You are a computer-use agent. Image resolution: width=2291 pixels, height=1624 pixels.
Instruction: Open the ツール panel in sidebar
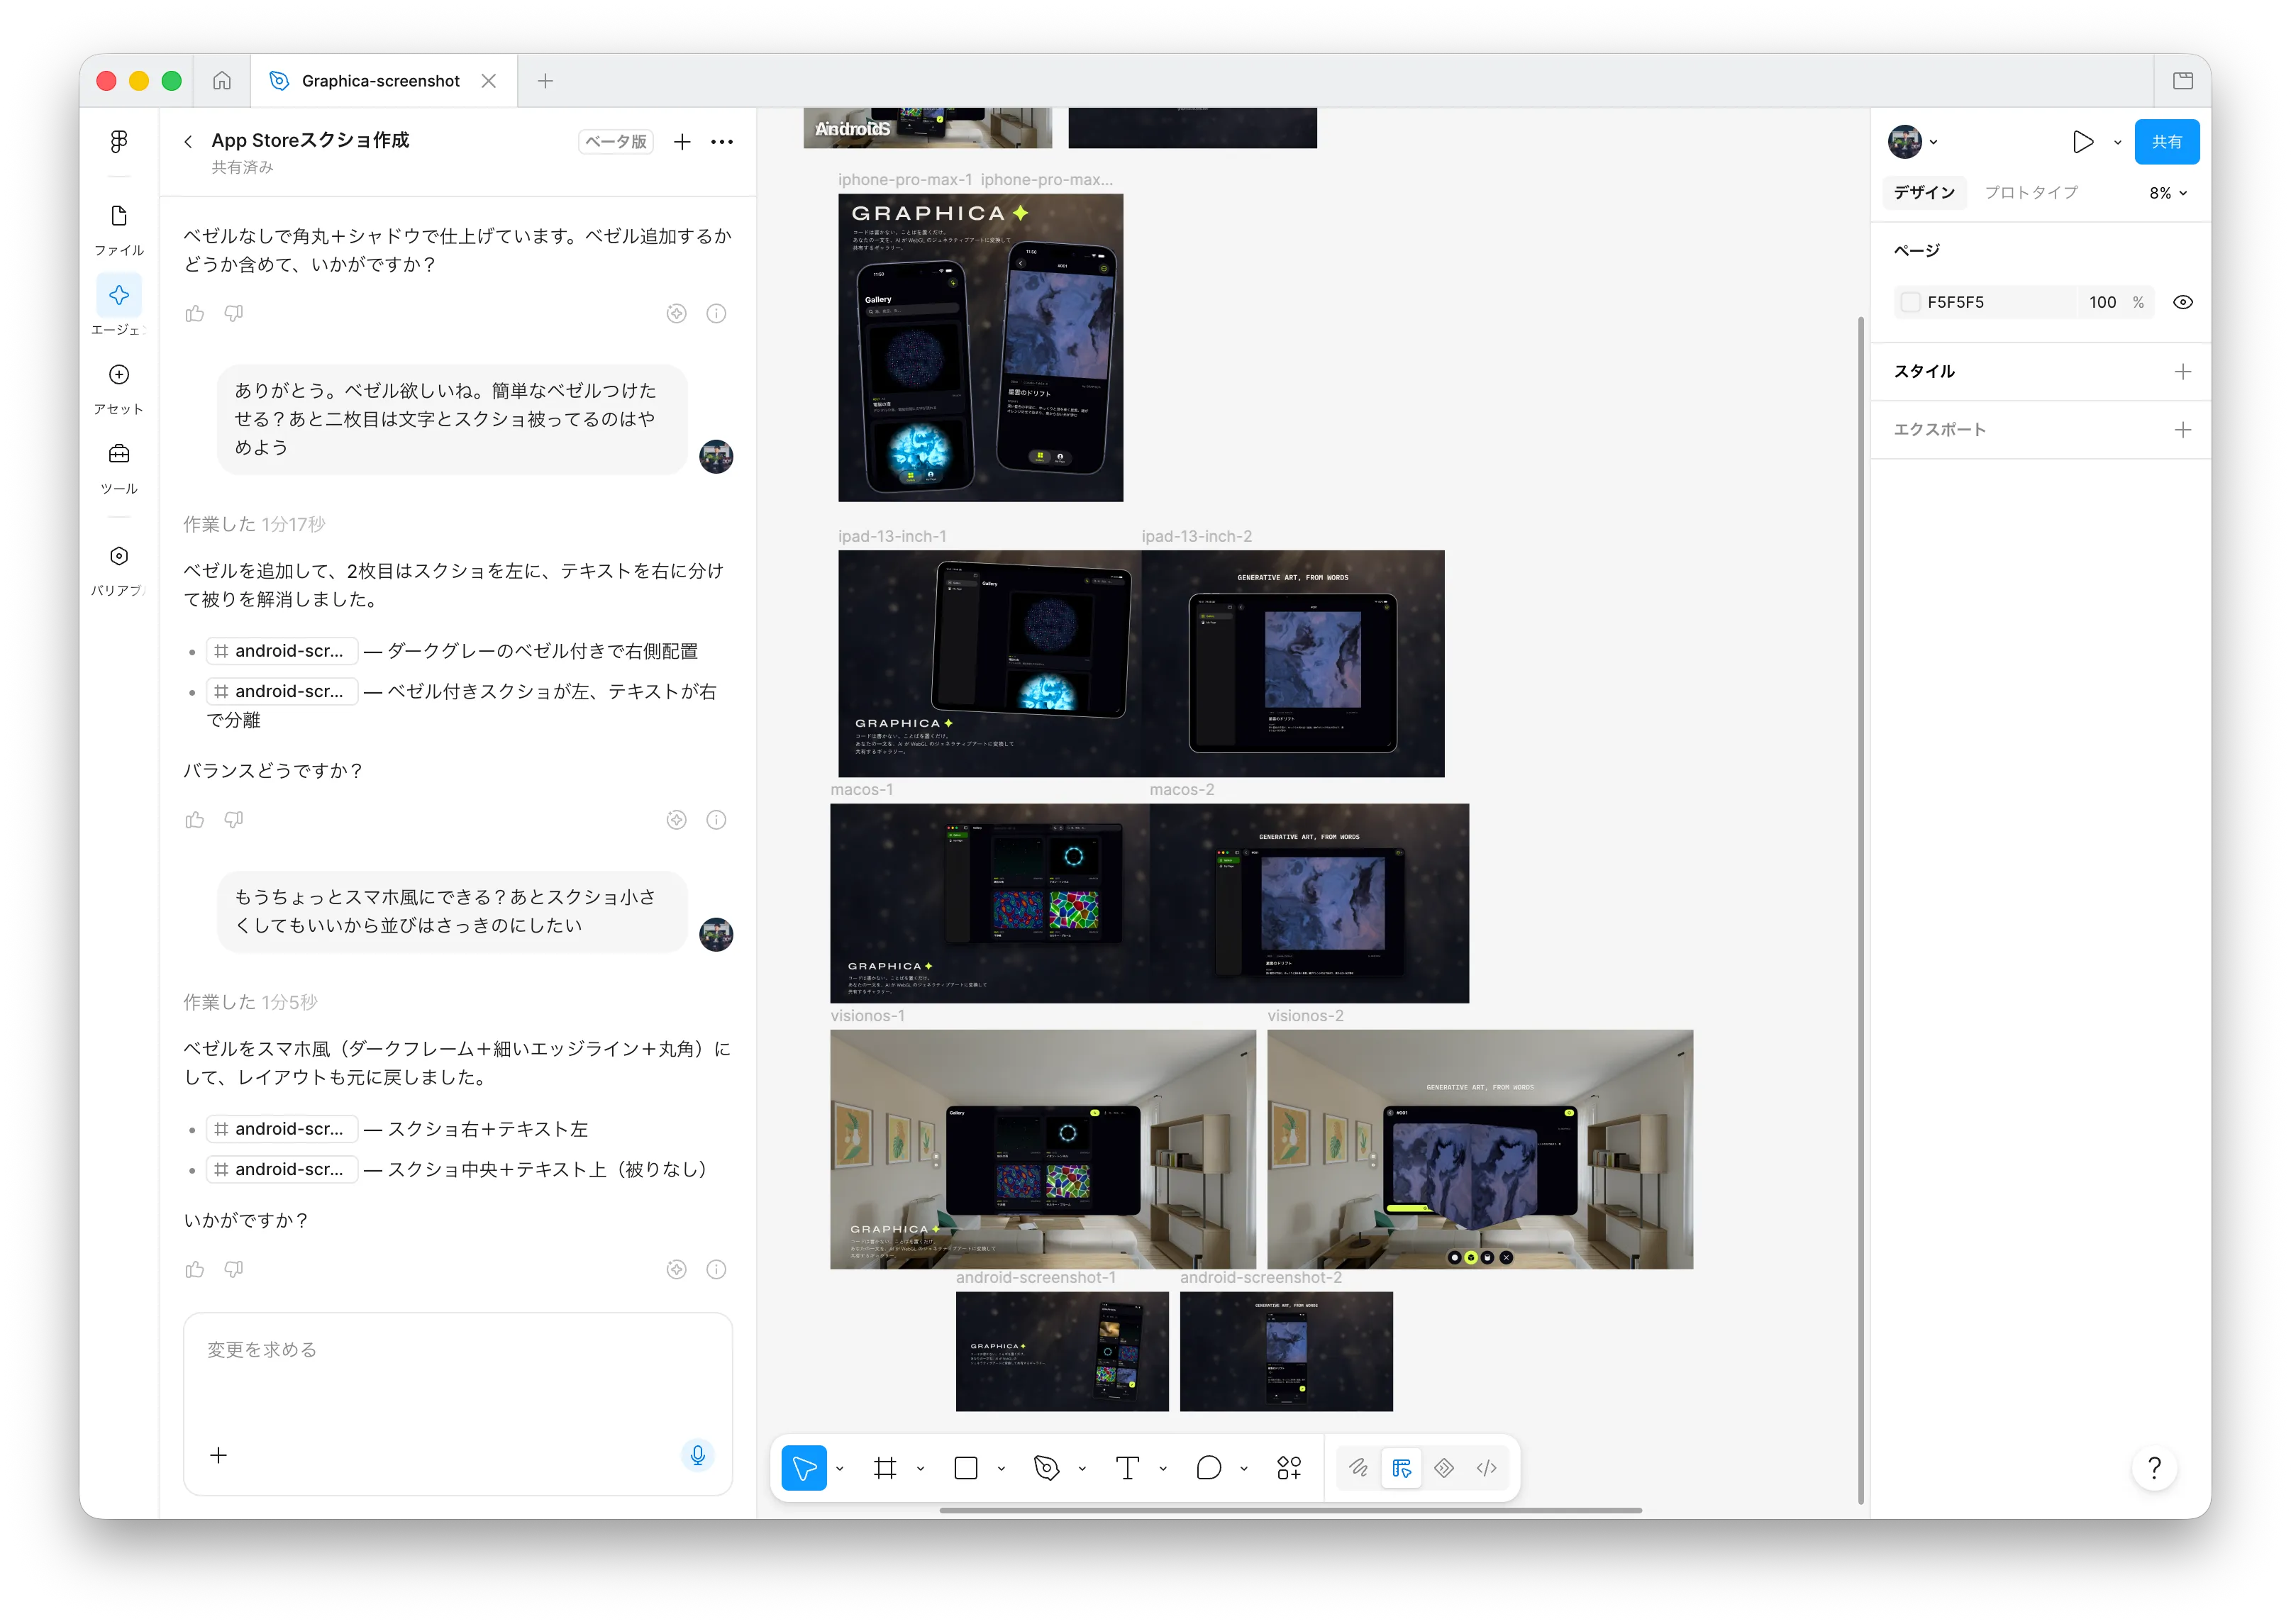(119, 468)
